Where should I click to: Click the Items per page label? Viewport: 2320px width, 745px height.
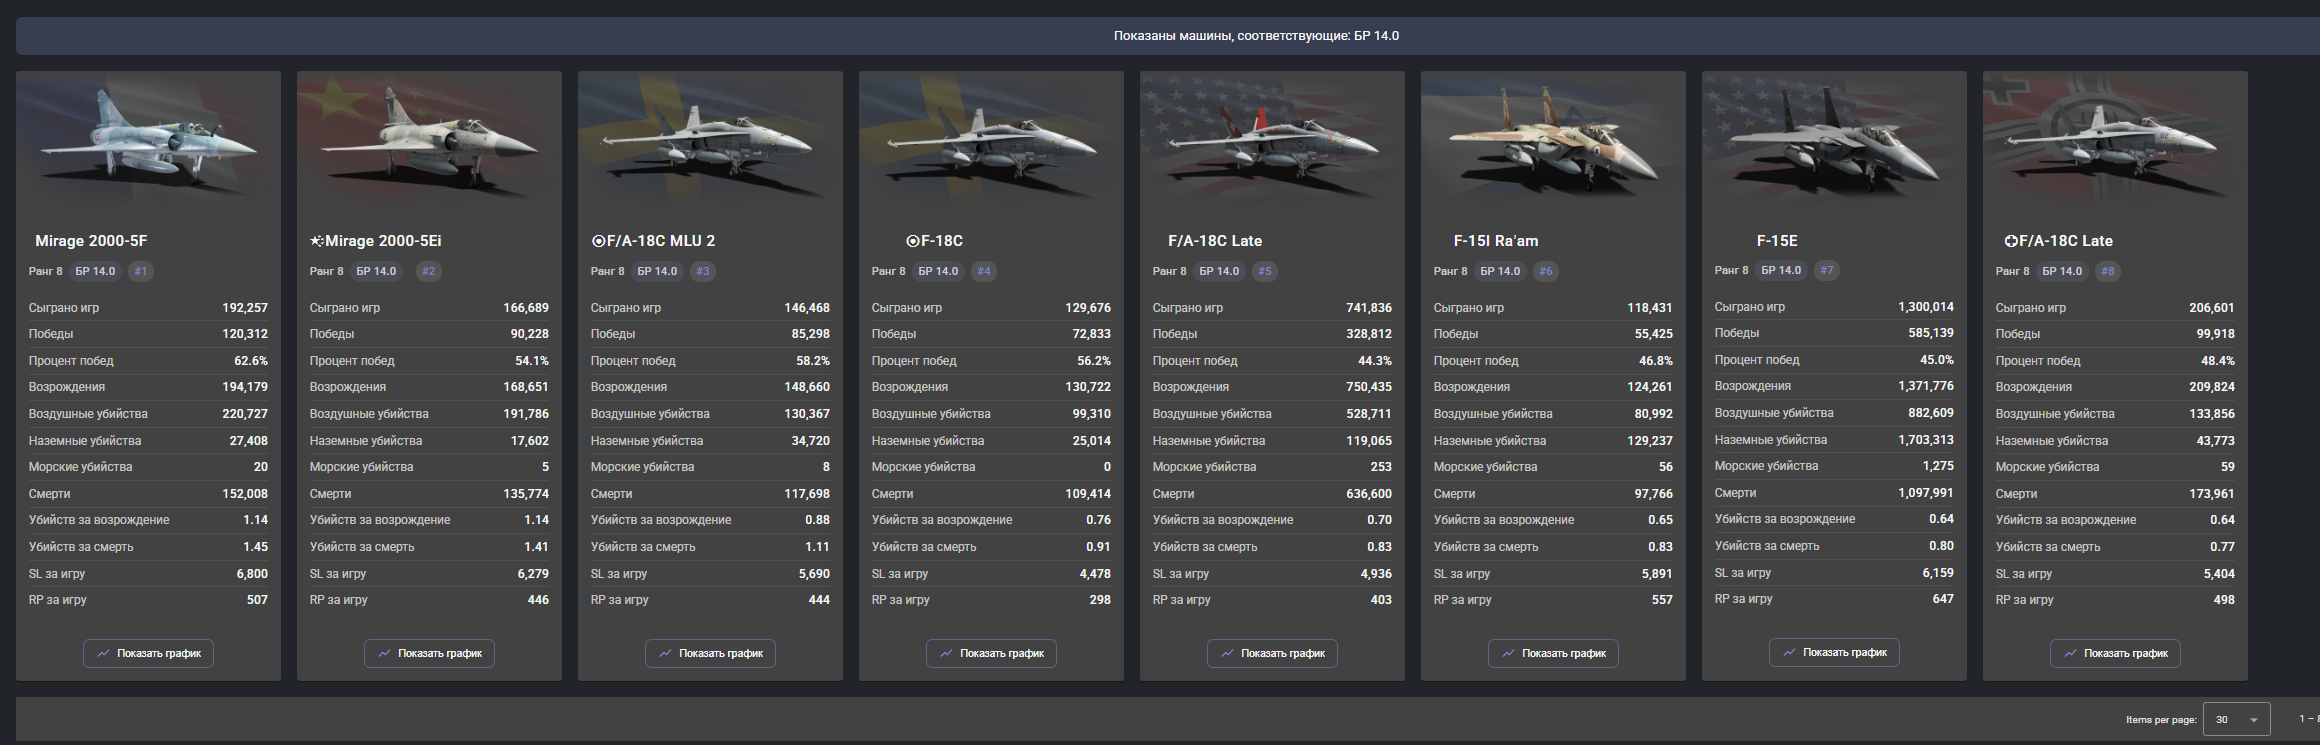tap(2161, 720)
